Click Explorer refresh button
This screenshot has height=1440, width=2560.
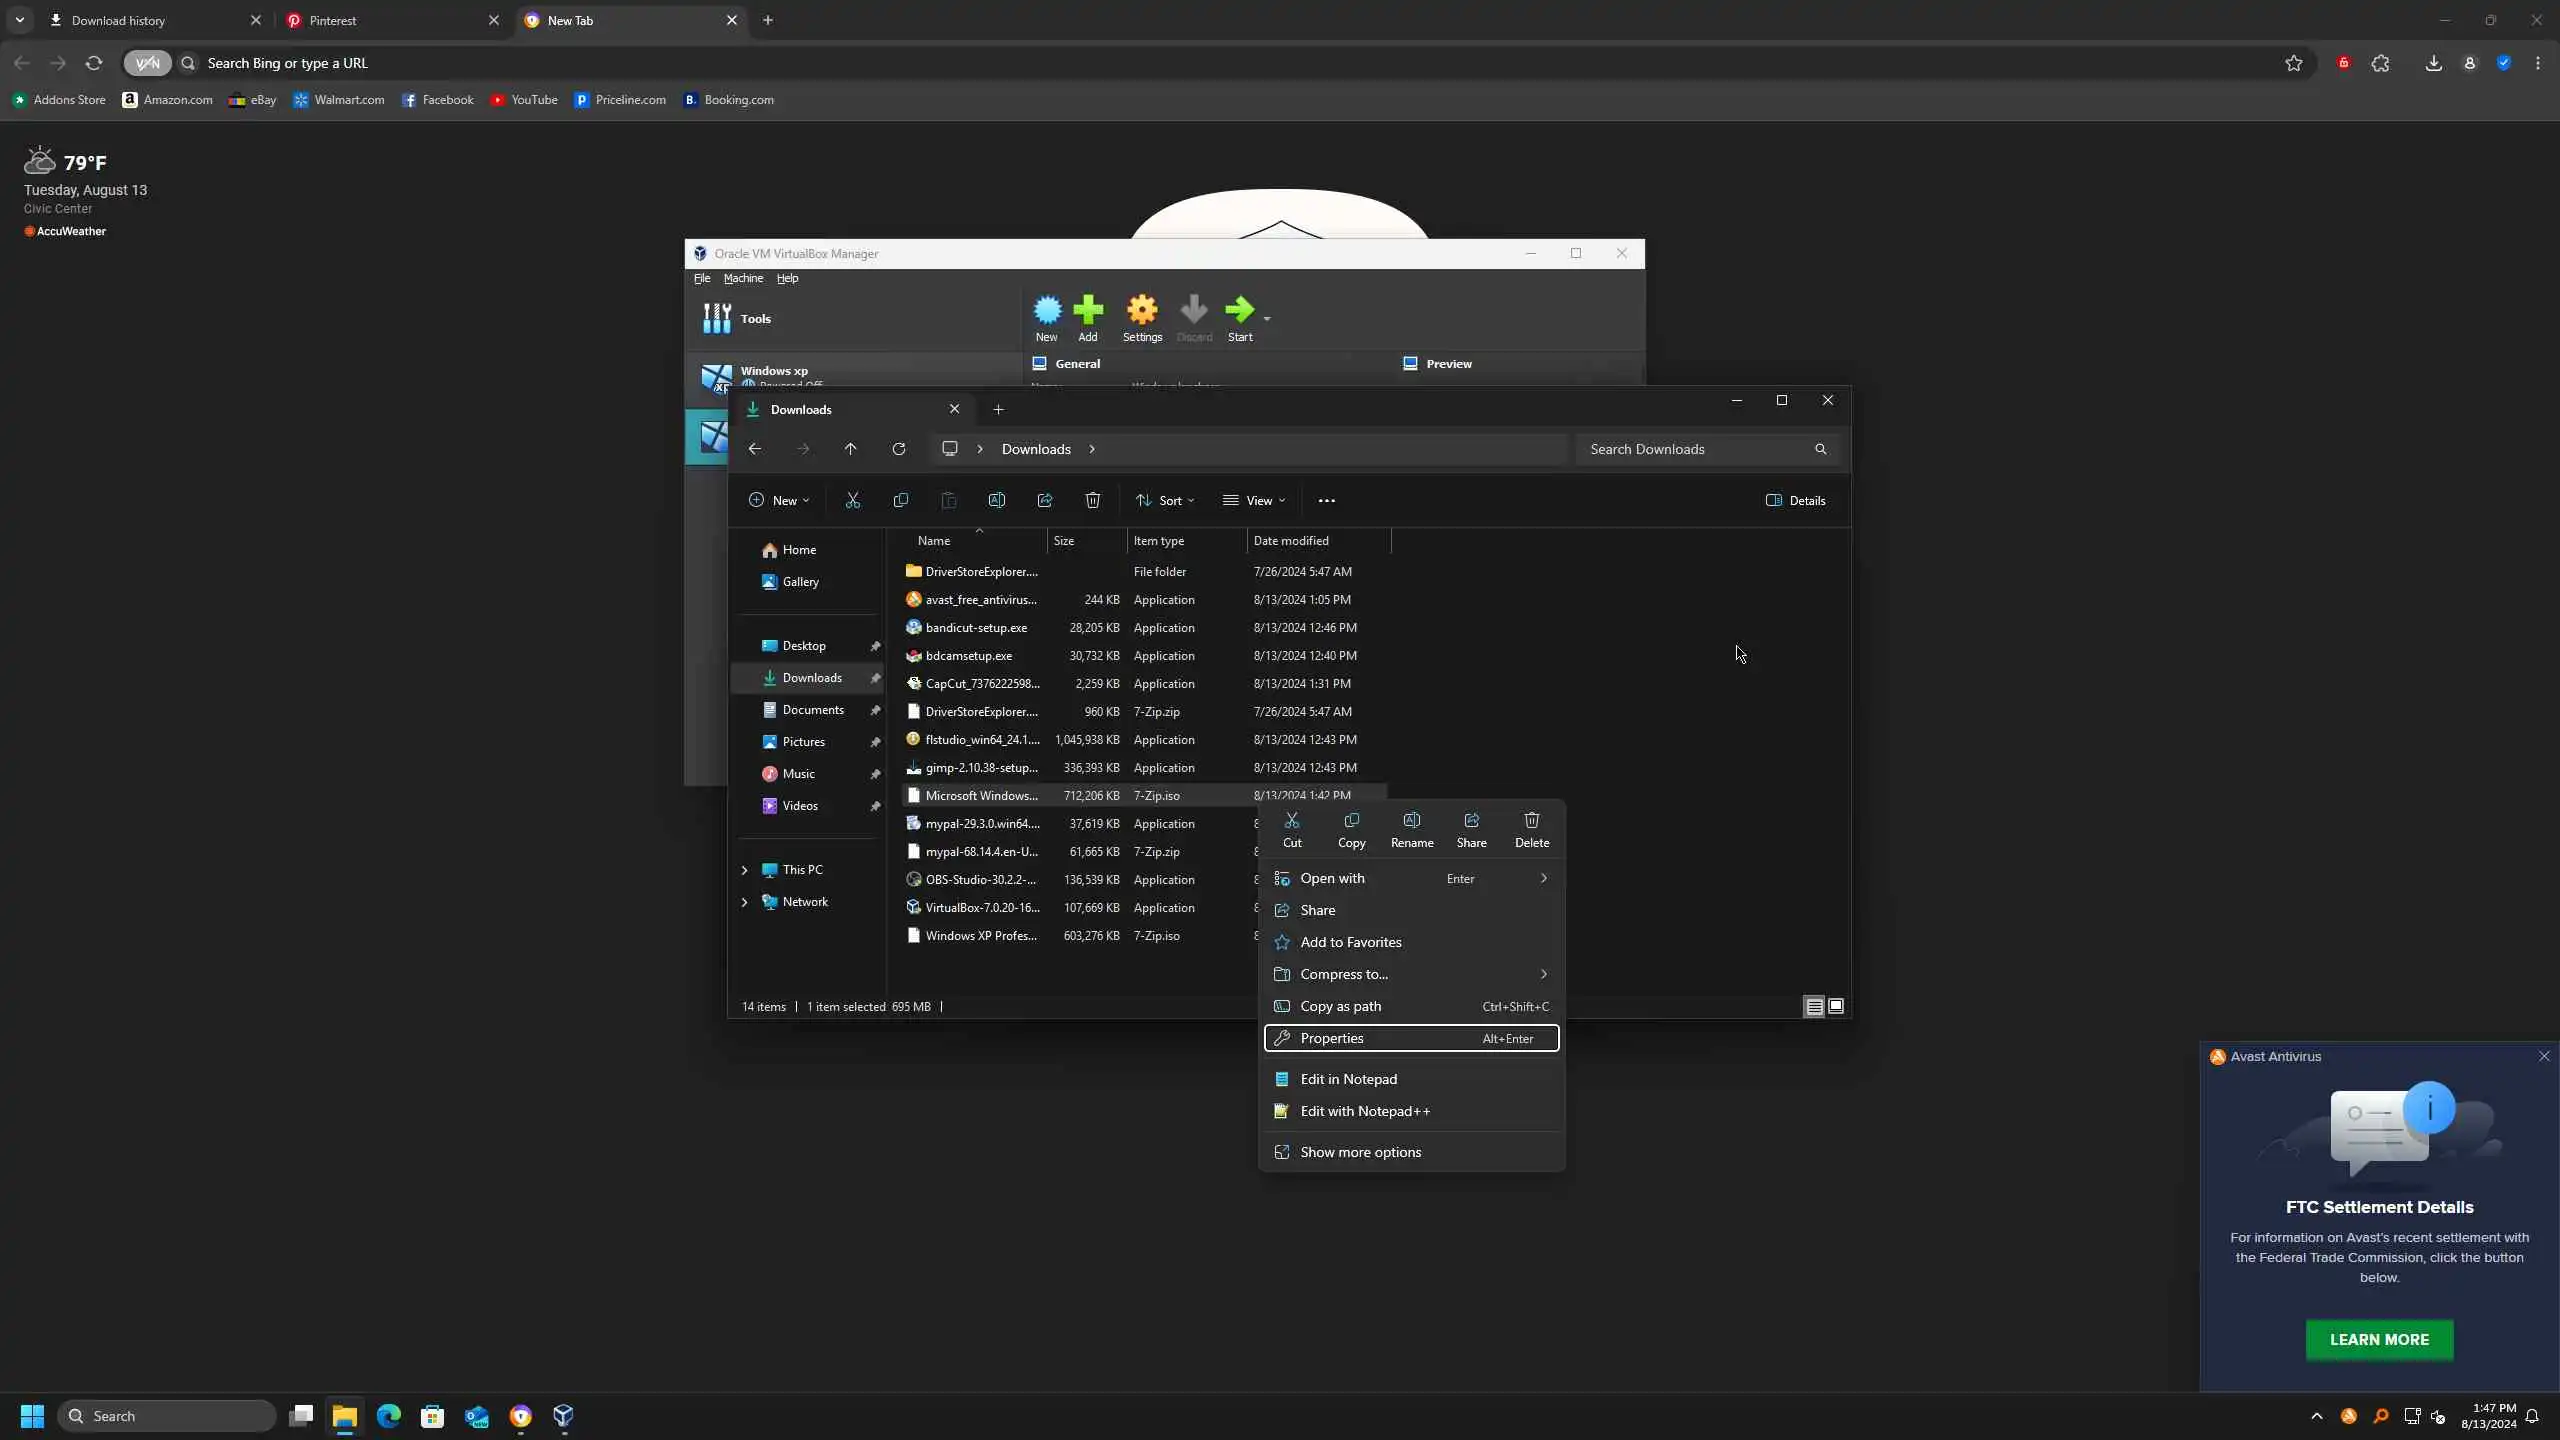(898, 449)
